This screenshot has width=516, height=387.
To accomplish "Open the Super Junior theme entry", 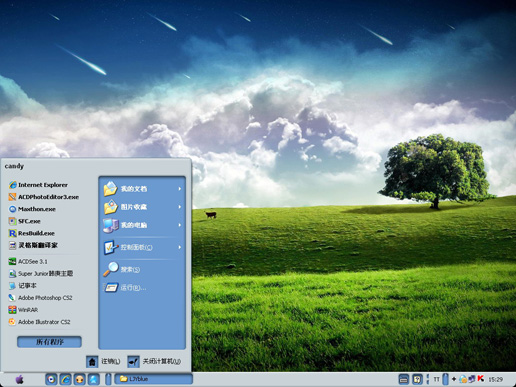I will click(41, 273).
